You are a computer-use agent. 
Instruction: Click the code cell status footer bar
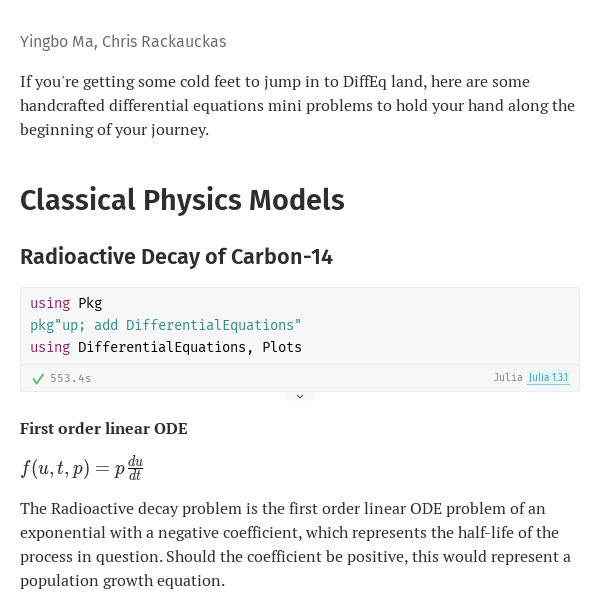300,378
